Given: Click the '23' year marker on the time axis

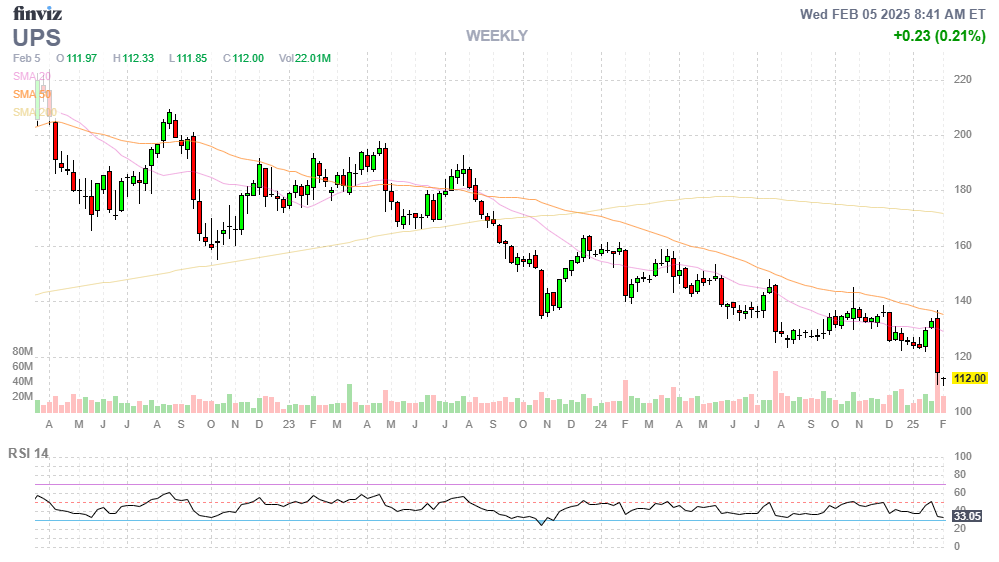Looking at the screenshot, I should click(288, 425).
